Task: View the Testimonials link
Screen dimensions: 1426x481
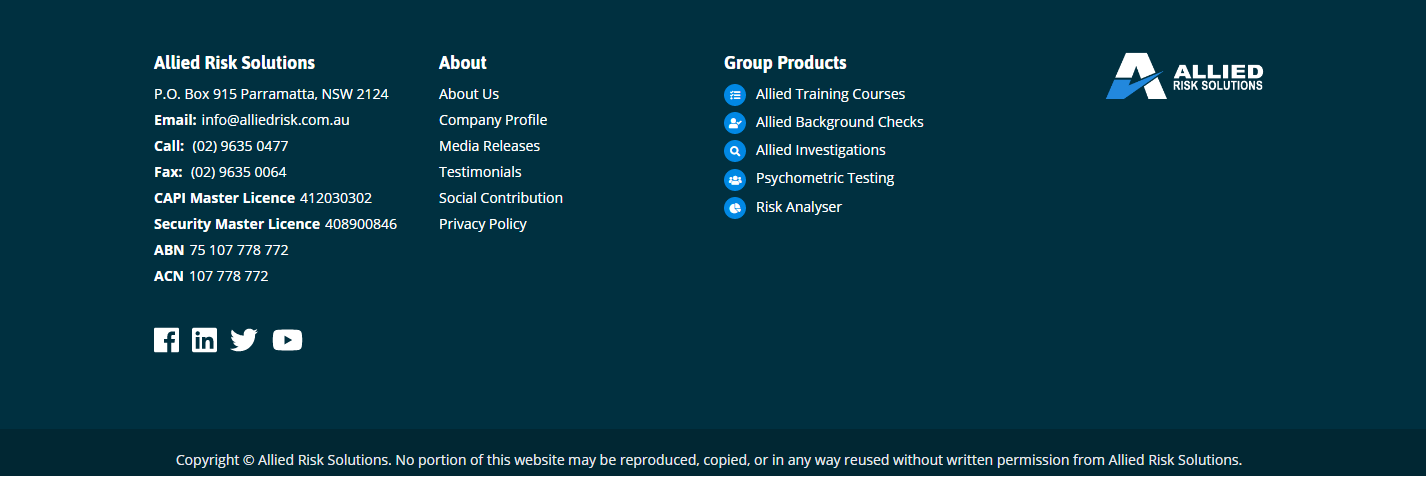Action: click(x=480, y=172)
